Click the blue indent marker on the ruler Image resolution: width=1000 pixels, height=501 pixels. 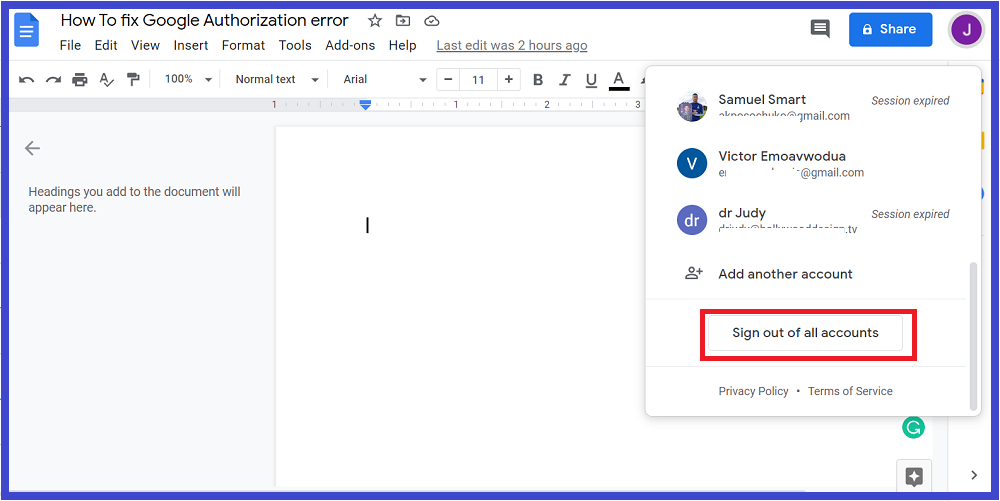pyautogui.click(x=365, y=105)
